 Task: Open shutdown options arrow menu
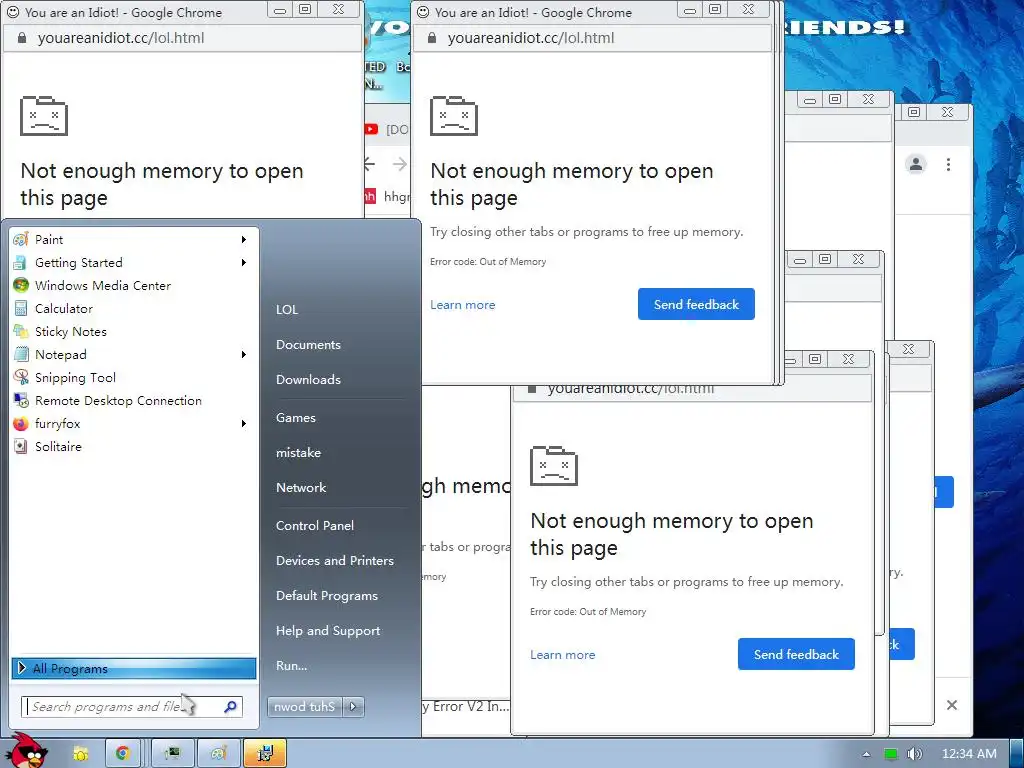coord(353,706)
